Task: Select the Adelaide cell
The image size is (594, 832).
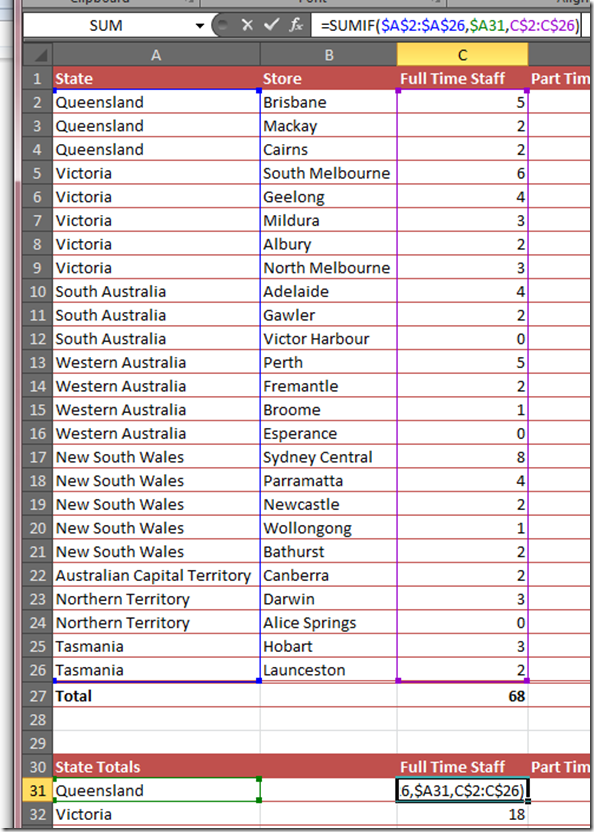Action: point(329,291)
